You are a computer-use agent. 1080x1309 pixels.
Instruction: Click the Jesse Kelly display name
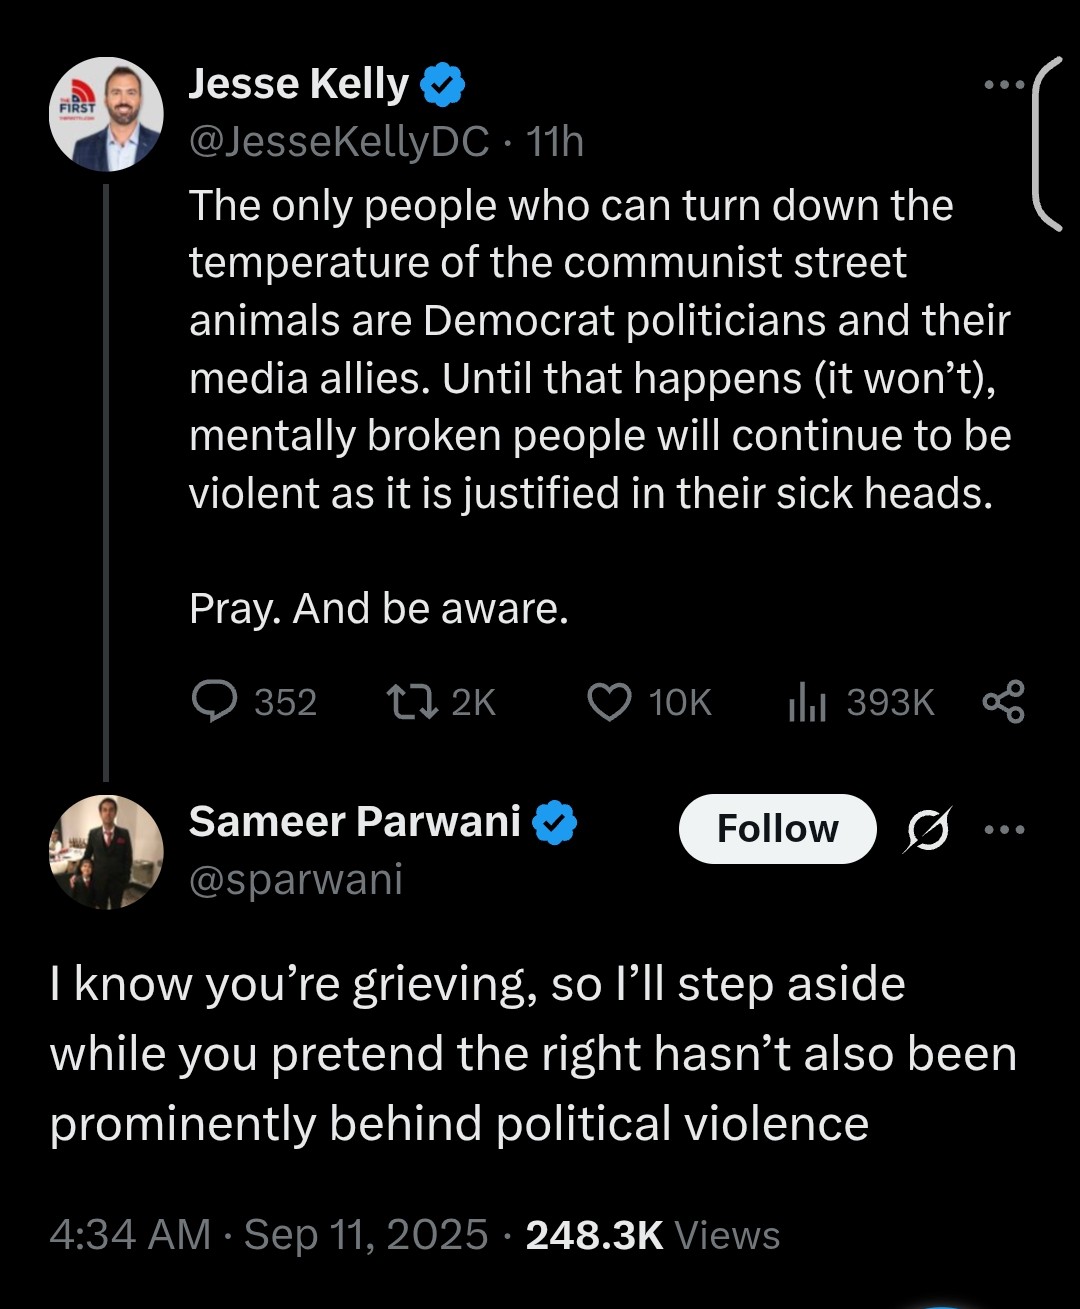(298, 85)
